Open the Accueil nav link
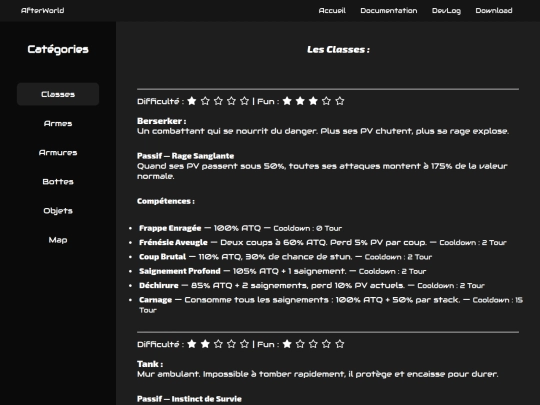This screenshot has width=540, height=405. pos(332,11)
